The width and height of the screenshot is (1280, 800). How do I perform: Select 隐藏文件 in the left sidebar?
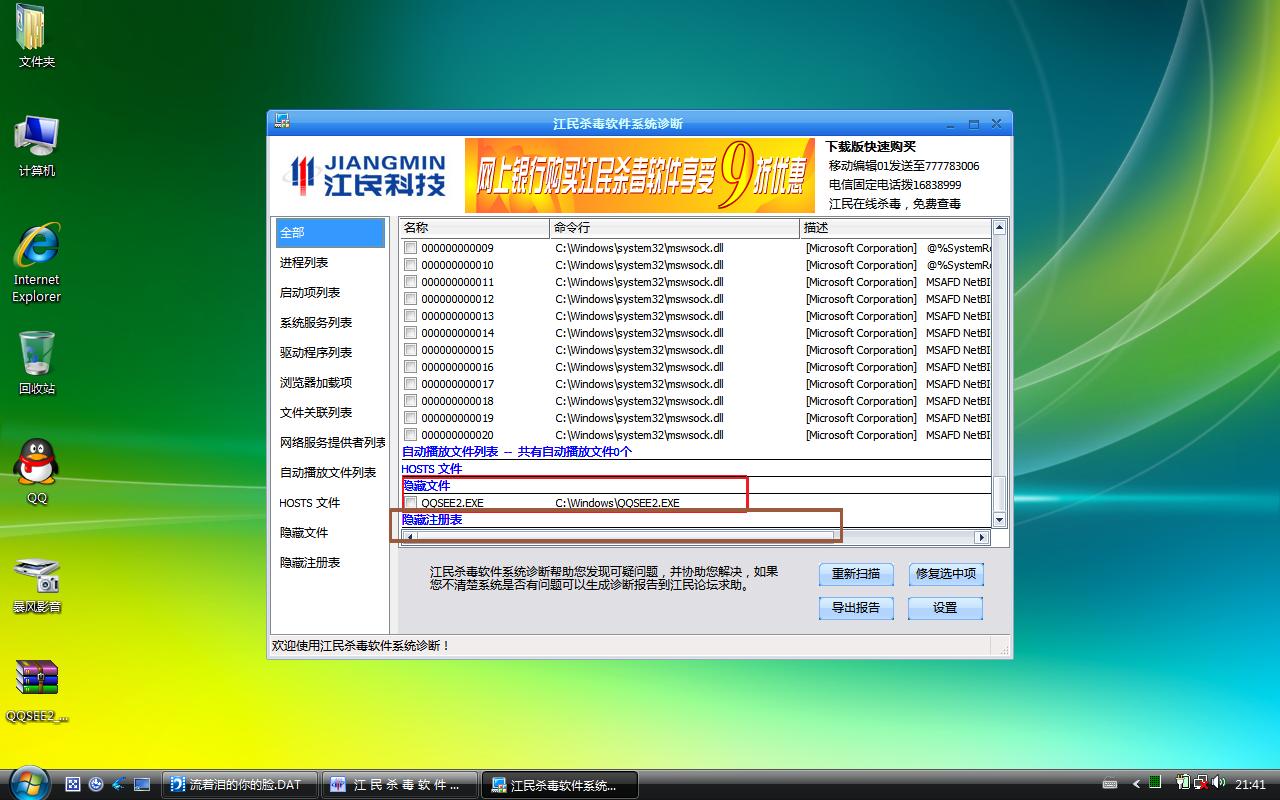tap(330, 532)
